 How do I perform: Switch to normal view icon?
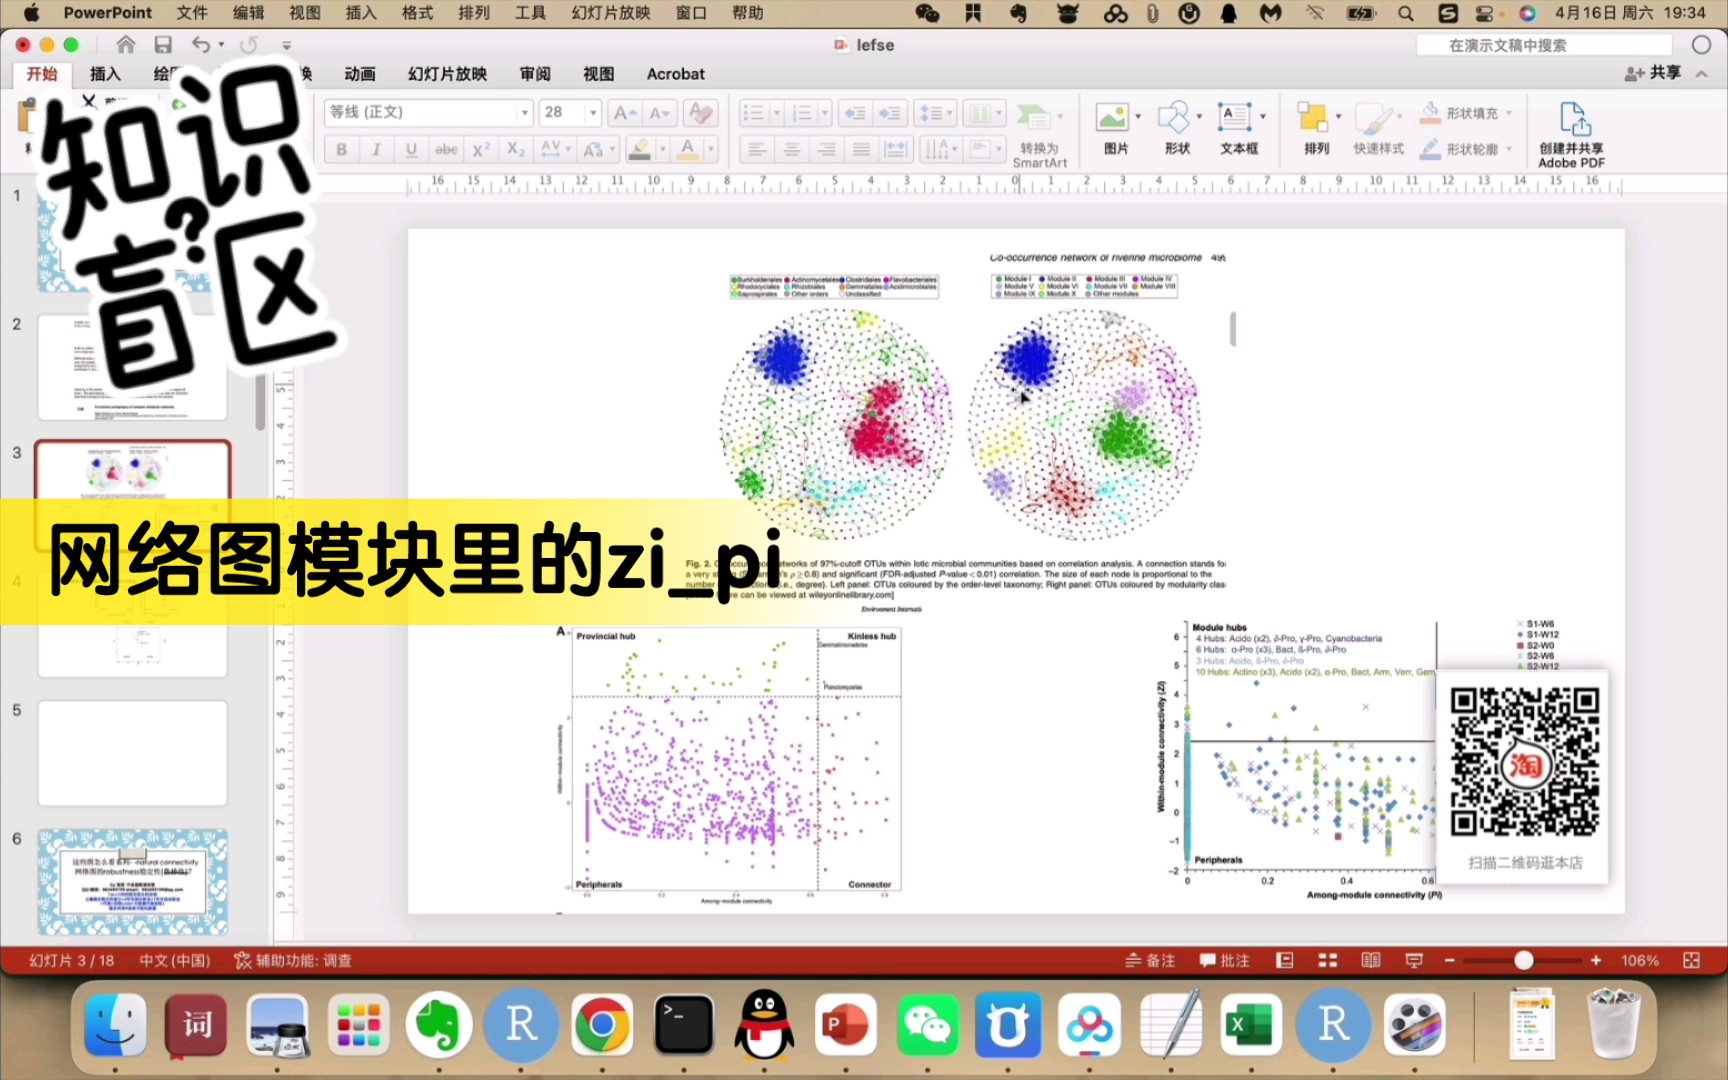1285,960
